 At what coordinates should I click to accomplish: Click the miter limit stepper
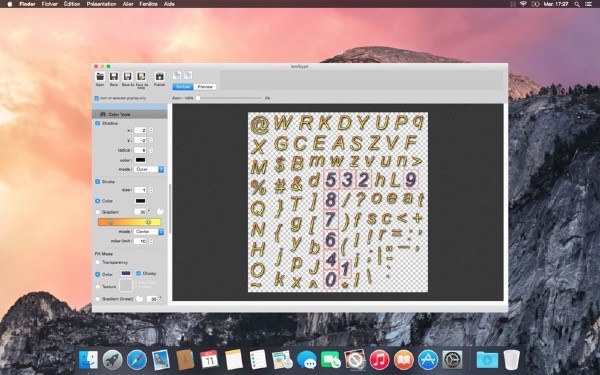[151, 241]
